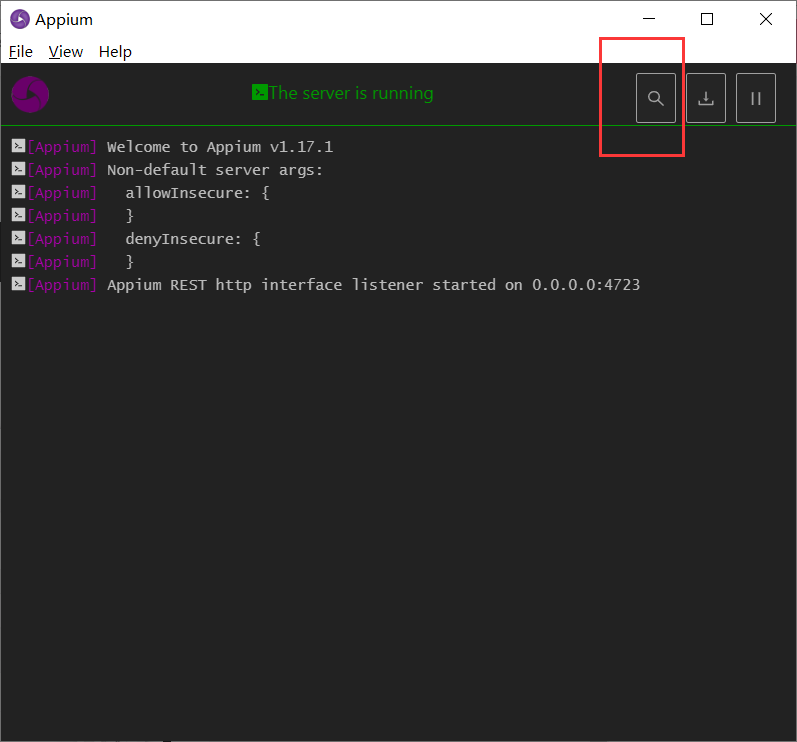Start inspector session with magnifier button
The image size is (797, 742).
click(656, 98)
